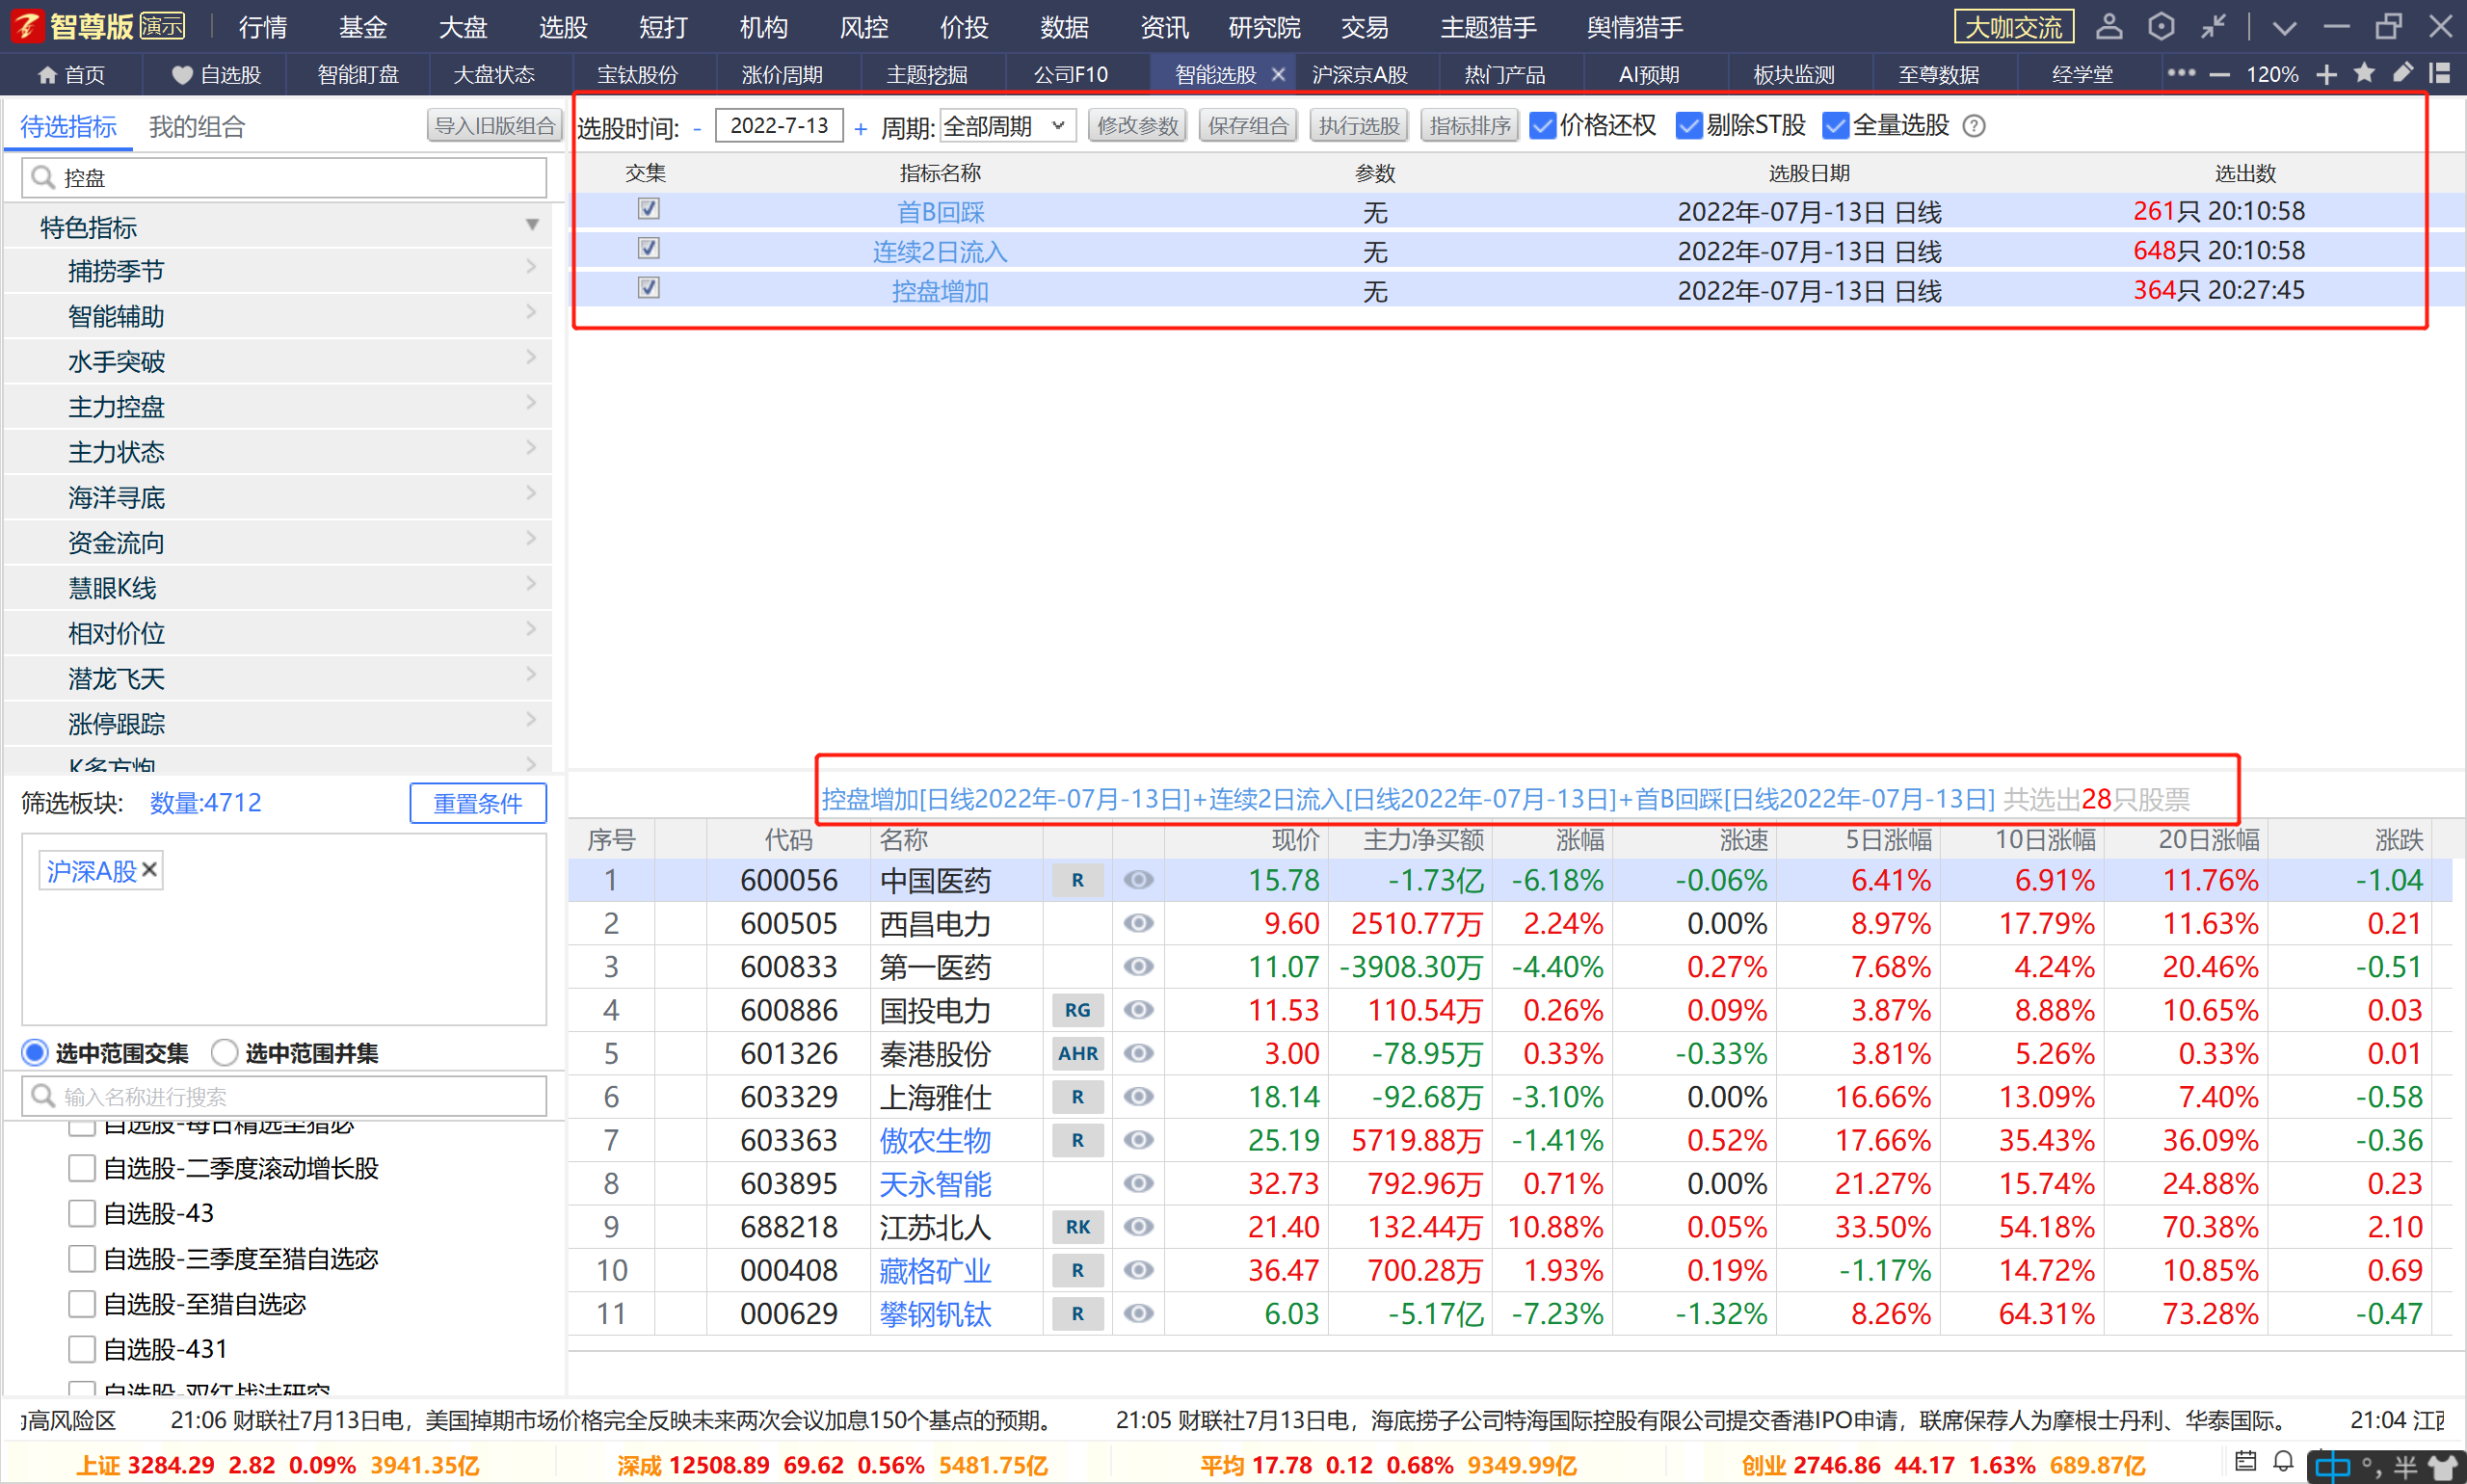The image size is (2467, 1484).
Task: Check the 自选股-43 checkbox
Action: coord(82,1213)
